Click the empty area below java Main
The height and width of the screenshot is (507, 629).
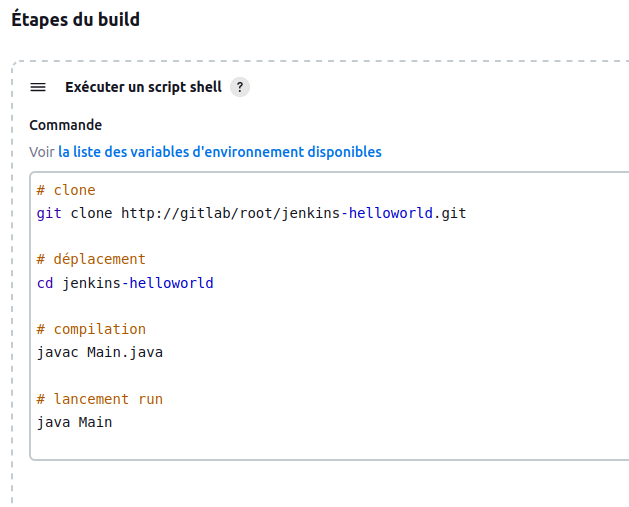300,443
